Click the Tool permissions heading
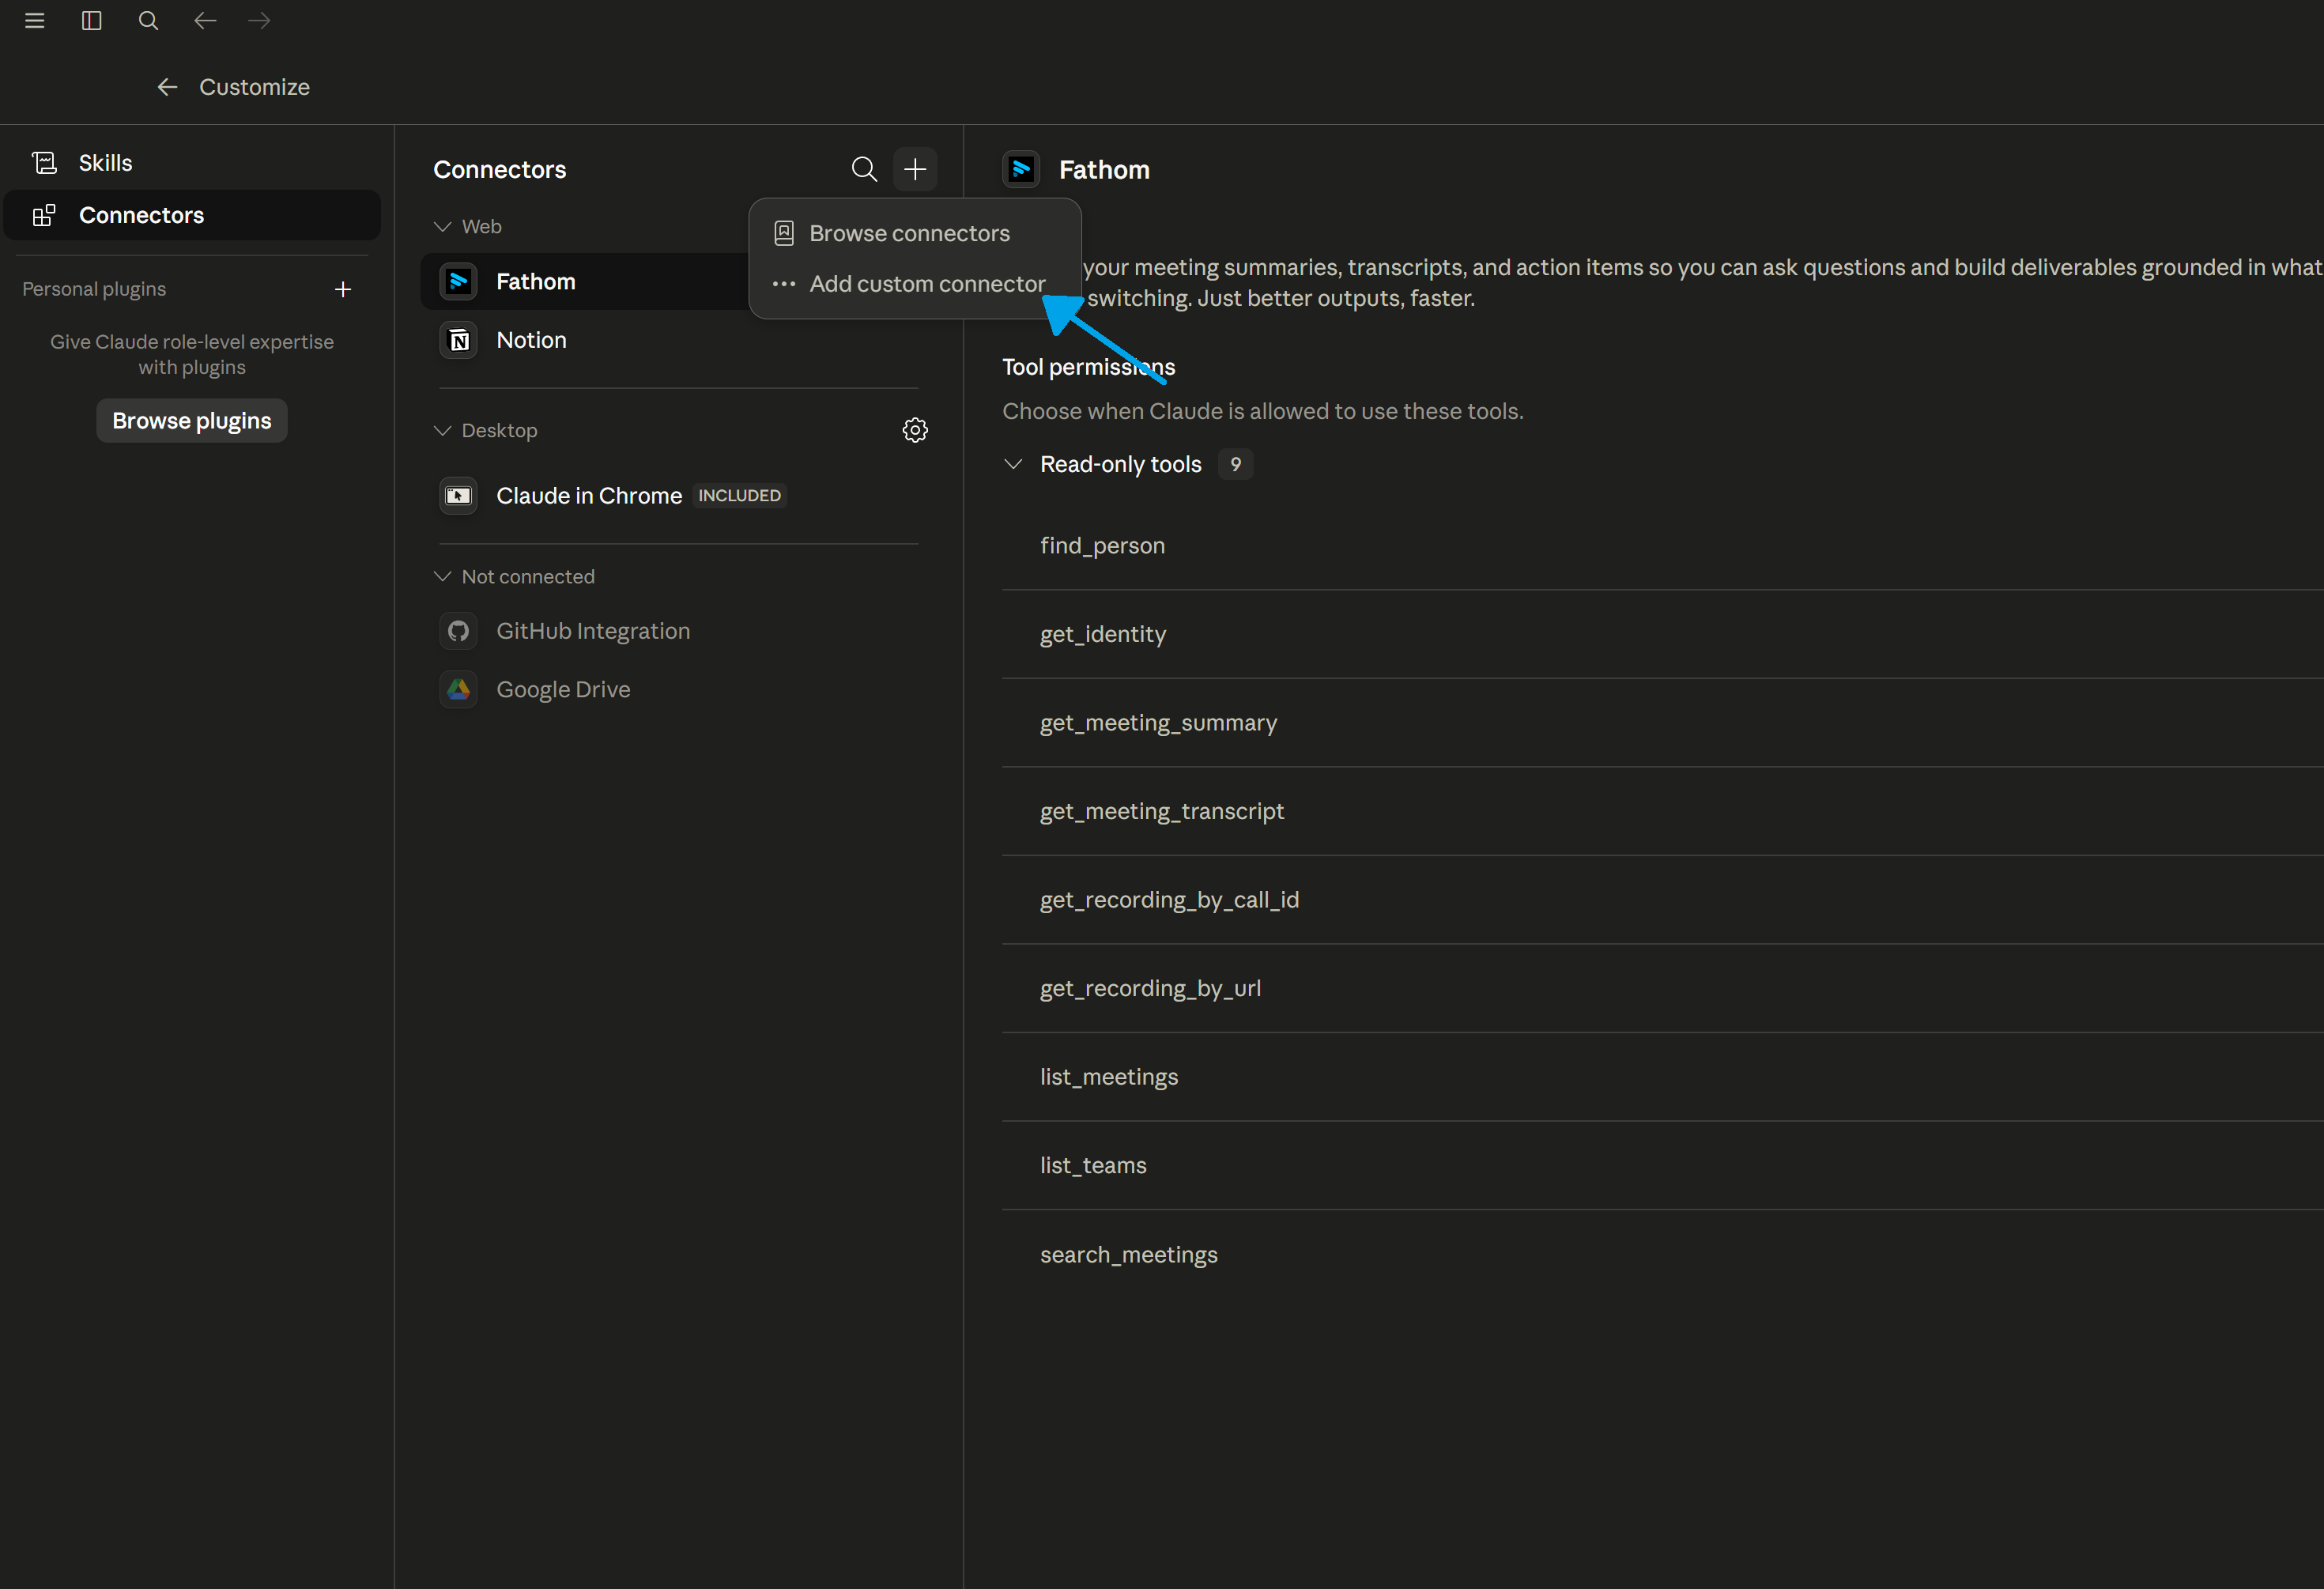The width and height of the screenshot is (2324, 1589). [1088, 367]
